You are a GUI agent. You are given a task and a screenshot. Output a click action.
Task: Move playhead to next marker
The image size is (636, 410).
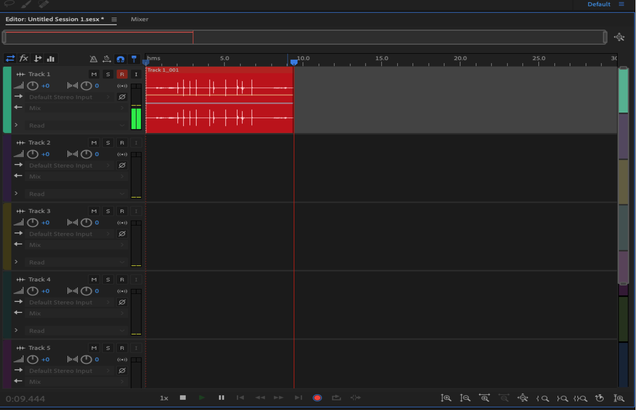(x=298, y=398)
